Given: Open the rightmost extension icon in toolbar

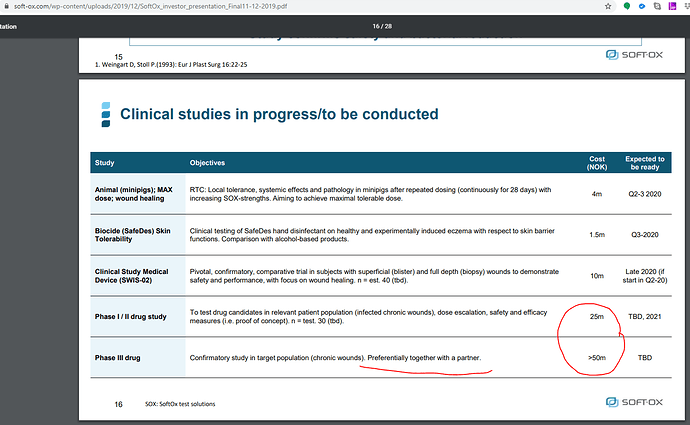Looking at the screenshot, I should click(684, 6).
